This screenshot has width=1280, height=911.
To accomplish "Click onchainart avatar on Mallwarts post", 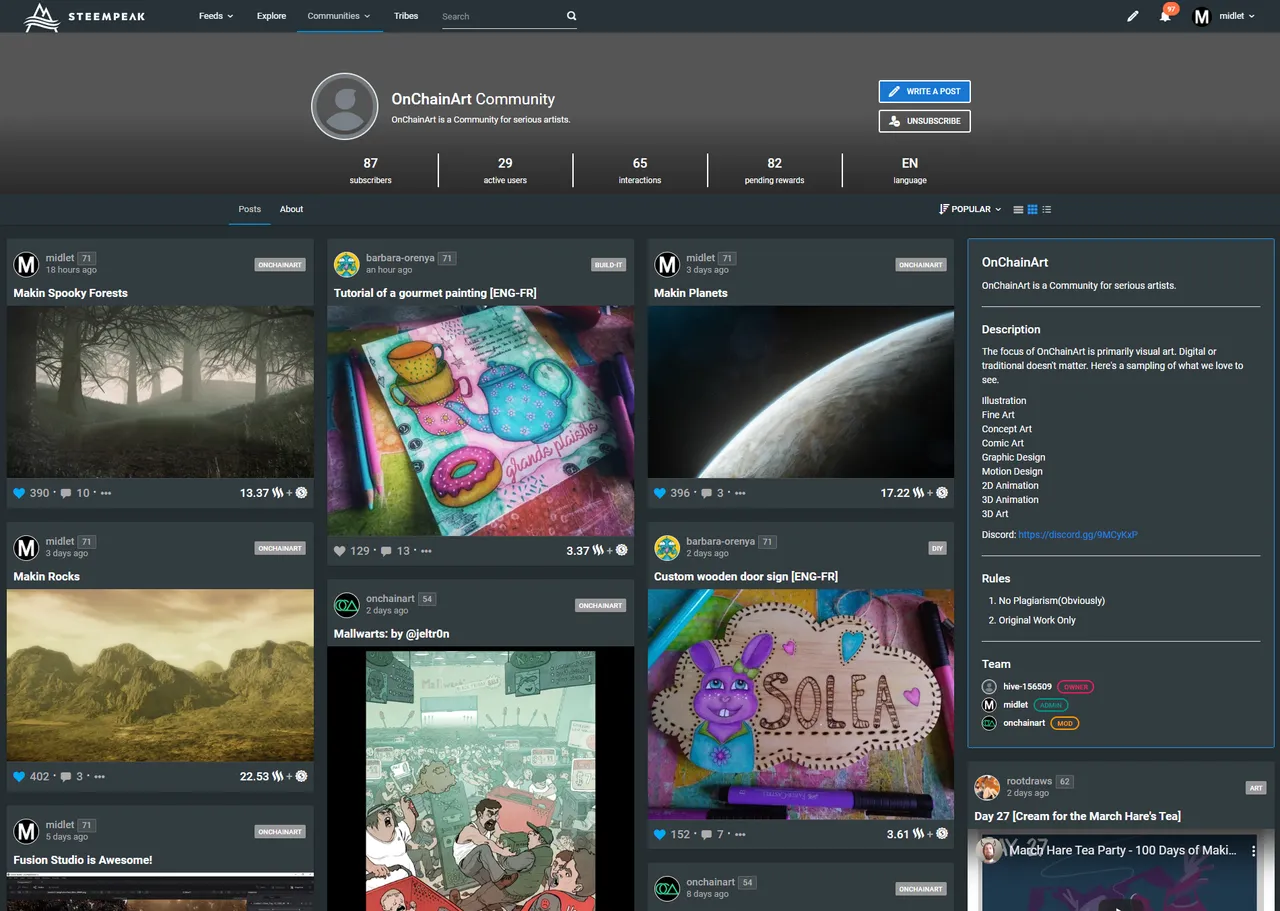I will point(347,605).
